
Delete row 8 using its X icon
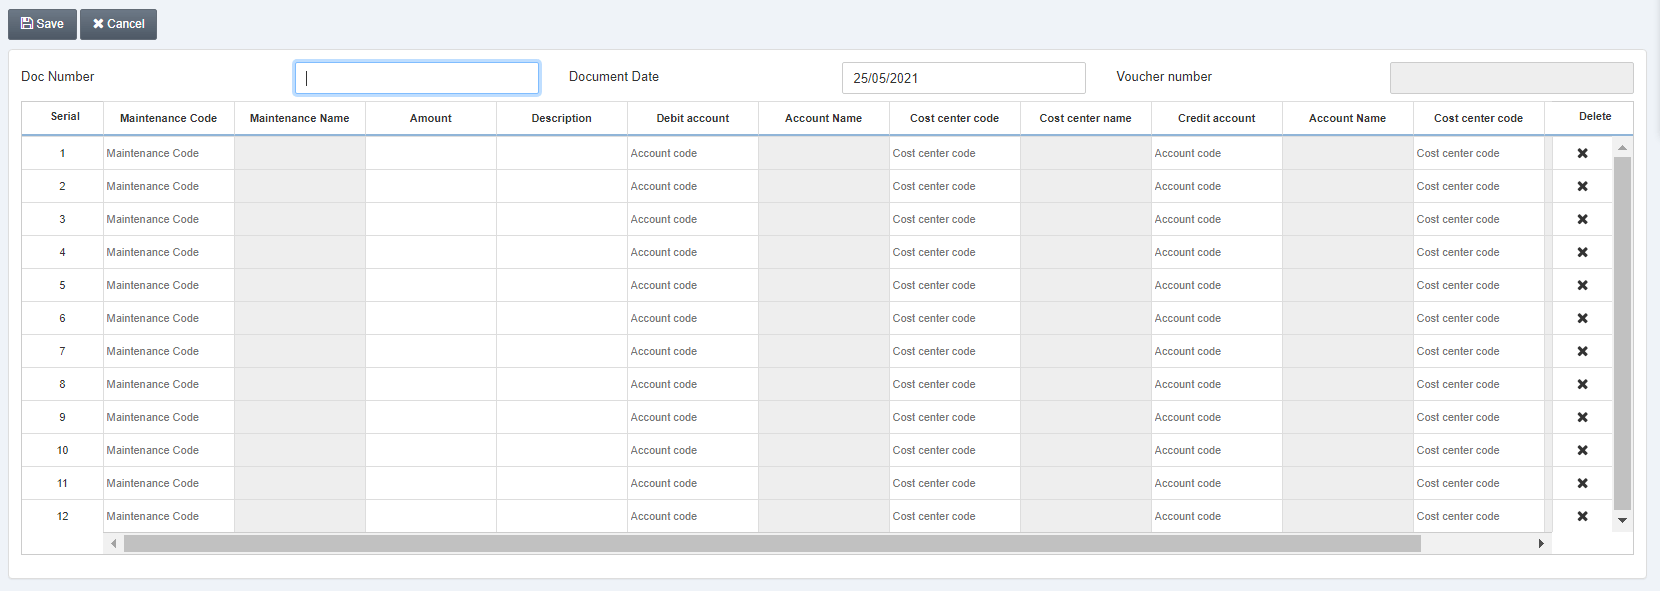click(x=1582, y=384)
